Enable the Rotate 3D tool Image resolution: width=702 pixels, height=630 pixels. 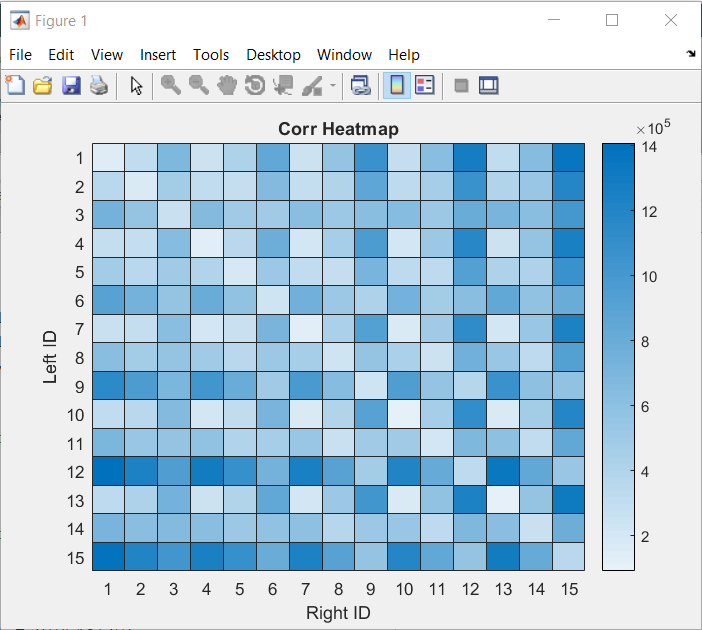click(255, 85)
